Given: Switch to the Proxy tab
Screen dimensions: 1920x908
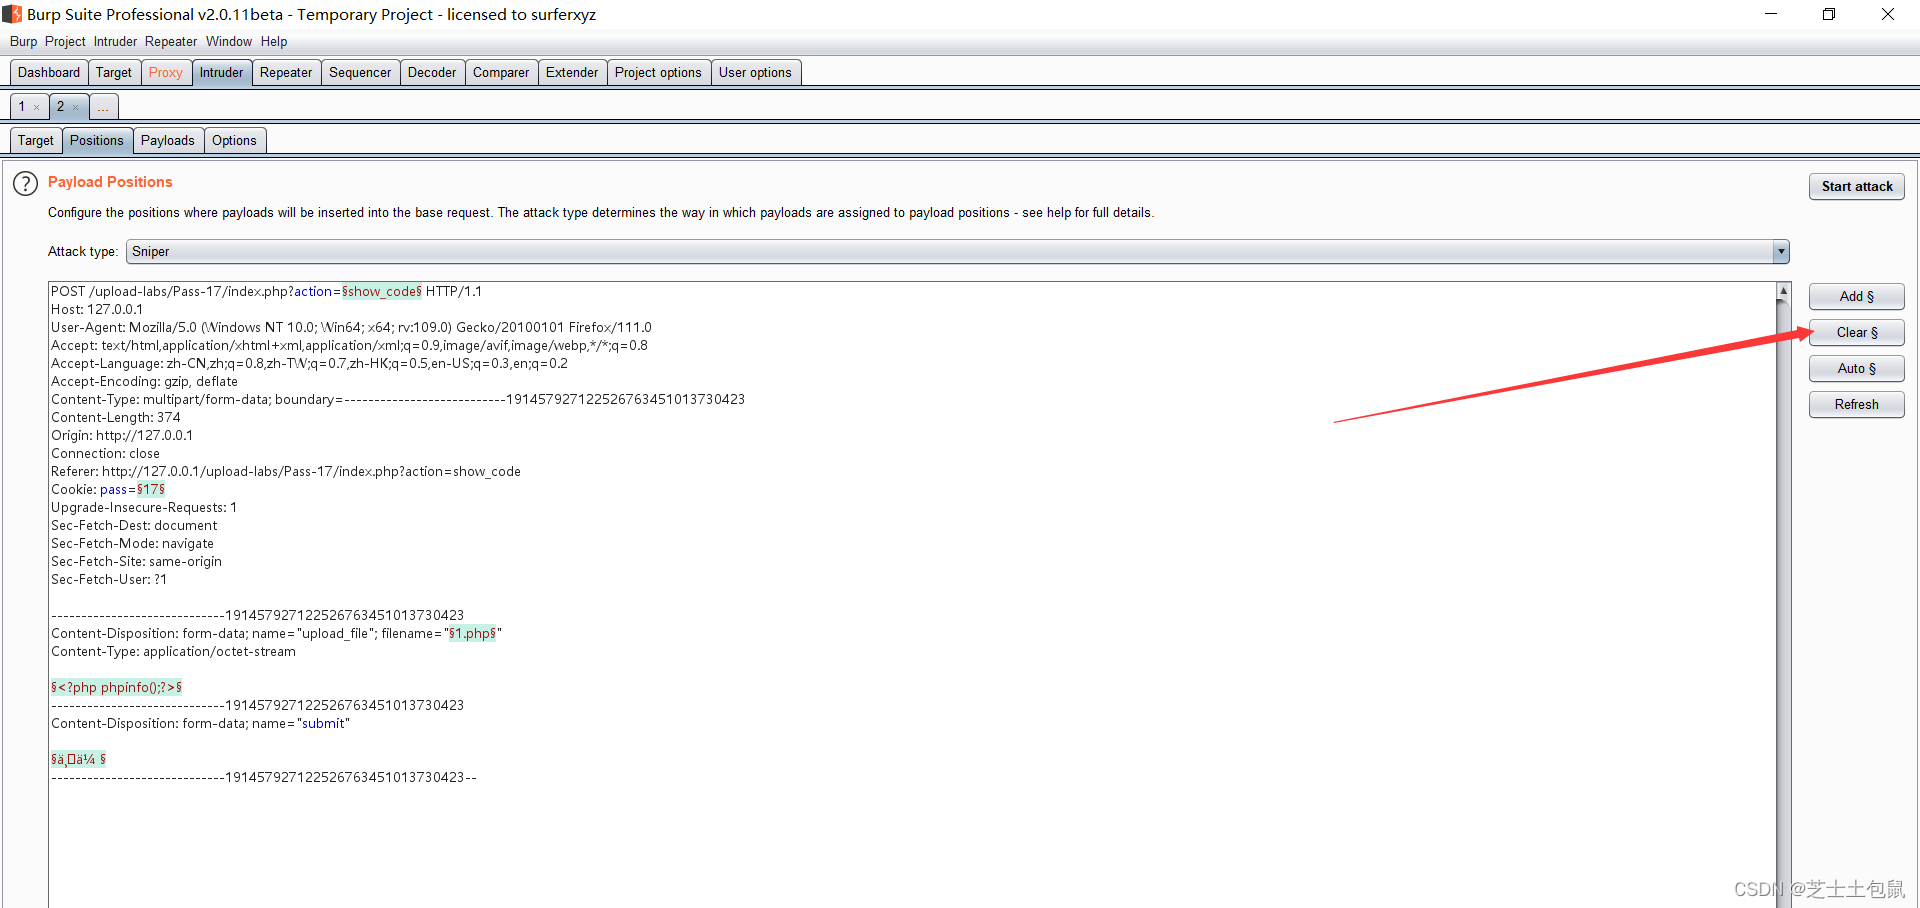Looking at the screenshot, I should pyautogui.click(x=166, y=72).
